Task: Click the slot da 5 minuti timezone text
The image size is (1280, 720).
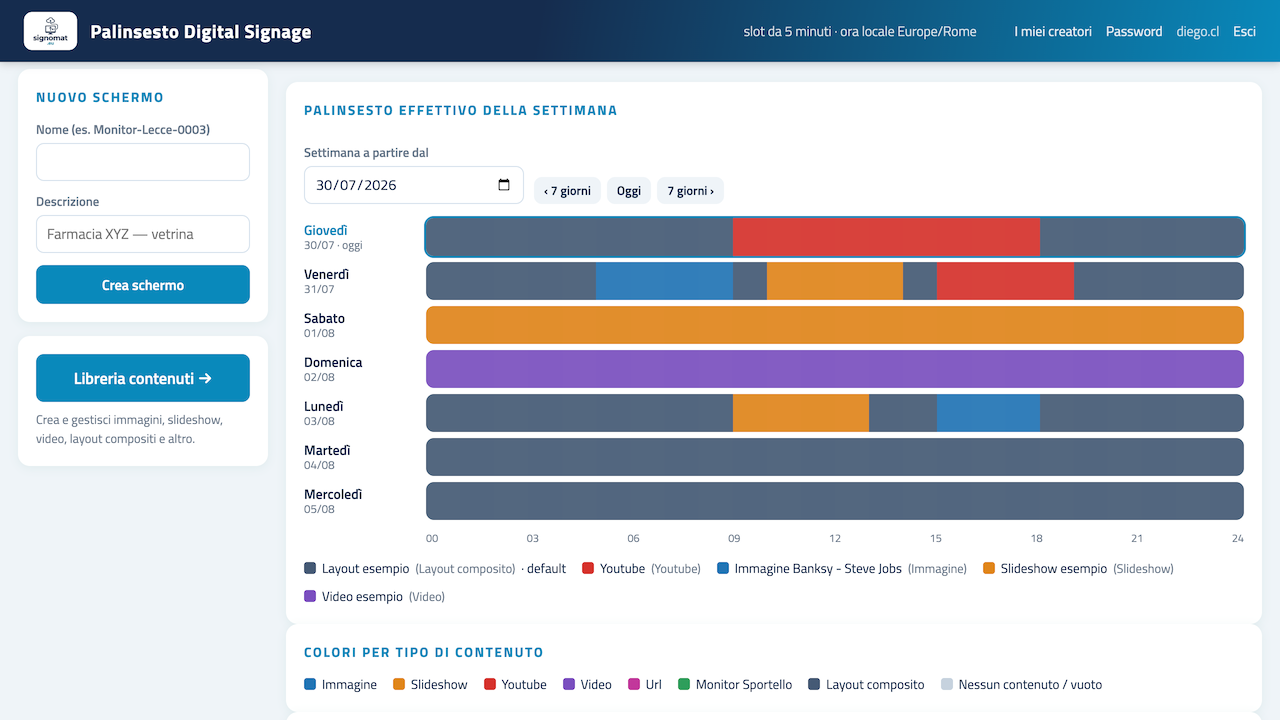Action: pos(860,32)
